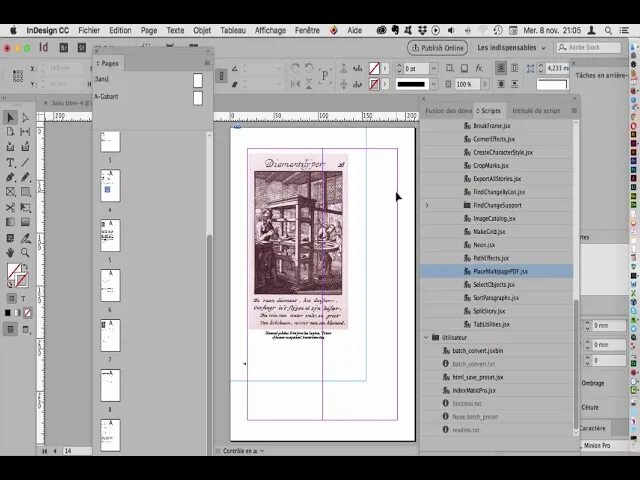Click the volume icon in menu bar
Screen dimensions: 640x480
tap(451, 30)
